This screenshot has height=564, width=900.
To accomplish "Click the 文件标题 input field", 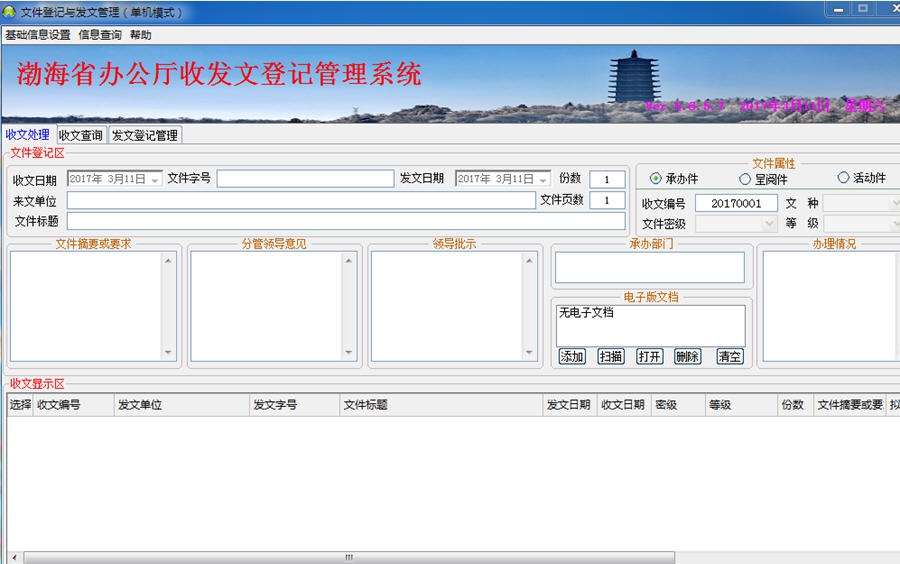I will (346, 221).
